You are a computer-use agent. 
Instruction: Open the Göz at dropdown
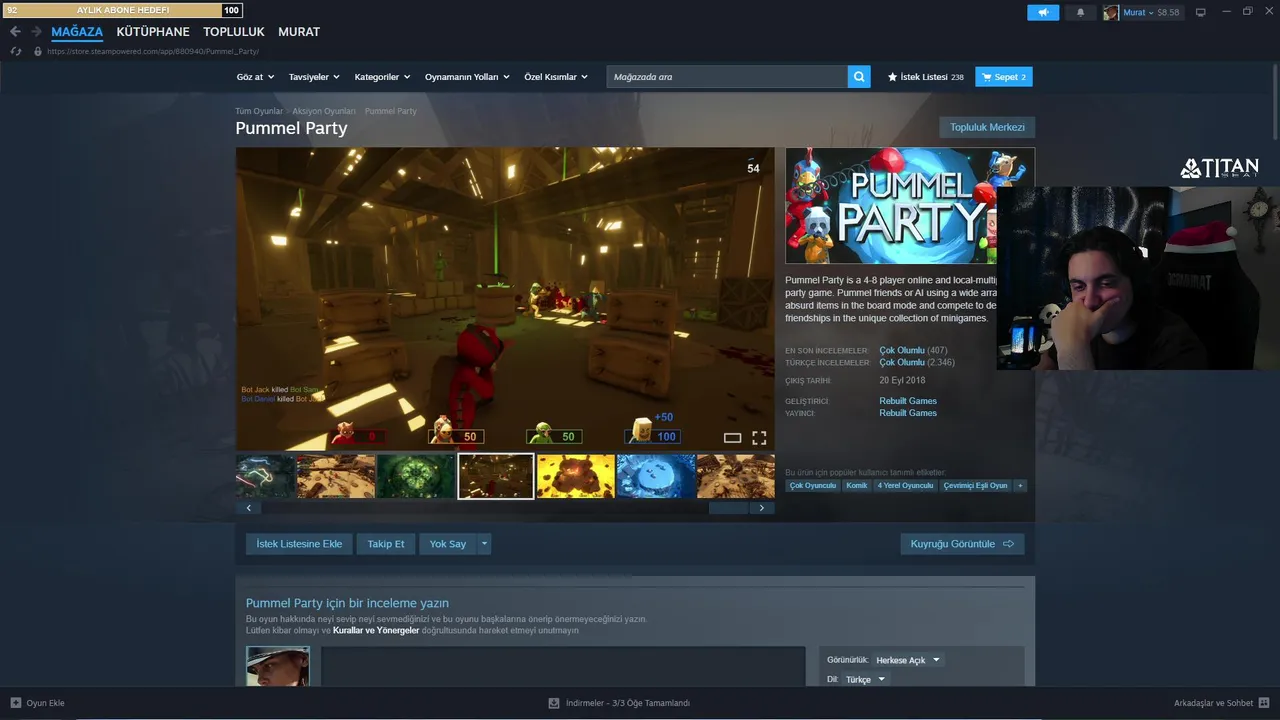(255, 77)
